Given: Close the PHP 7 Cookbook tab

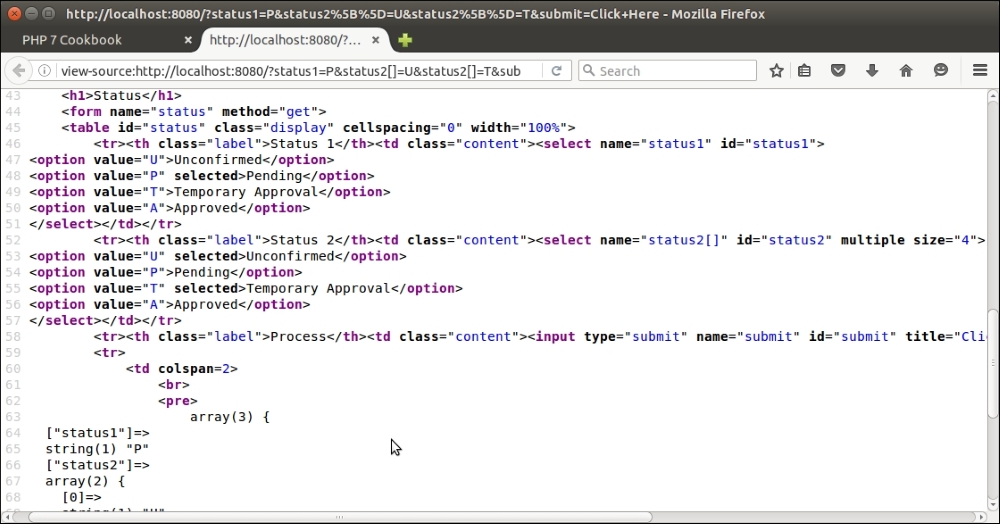Looking at the screenshot, I should click(188, 40).
